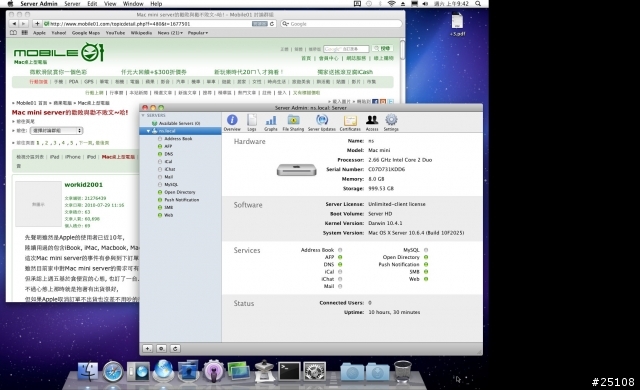Viewport: 640px width, 390px height.
Task: Open System Preferences from the Dock
Action: [315, 372]
